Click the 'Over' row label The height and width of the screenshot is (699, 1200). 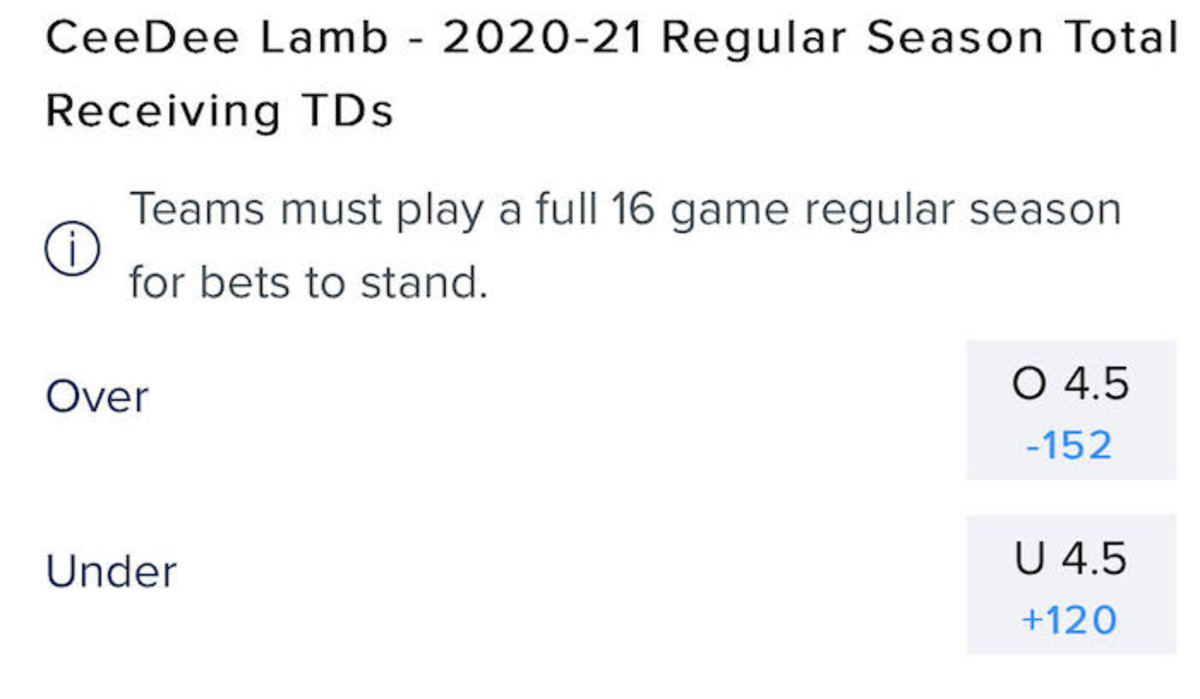(x=95, y=396)
